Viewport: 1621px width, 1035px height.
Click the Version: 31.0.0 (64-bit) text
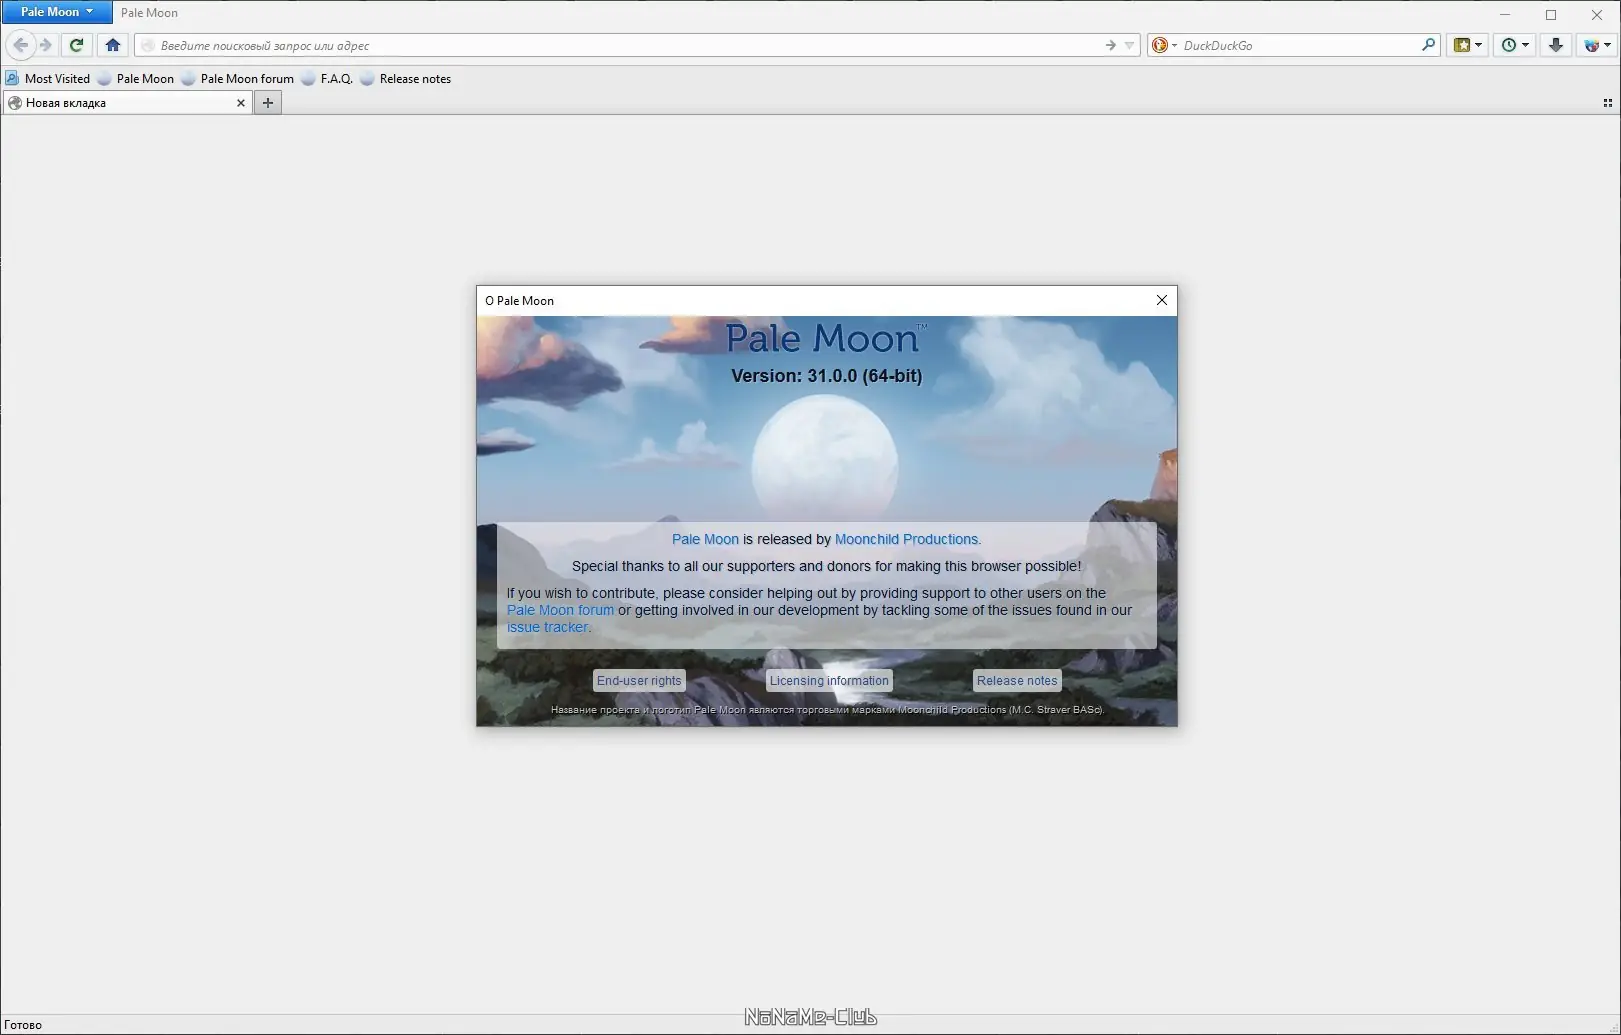[827, 376]
